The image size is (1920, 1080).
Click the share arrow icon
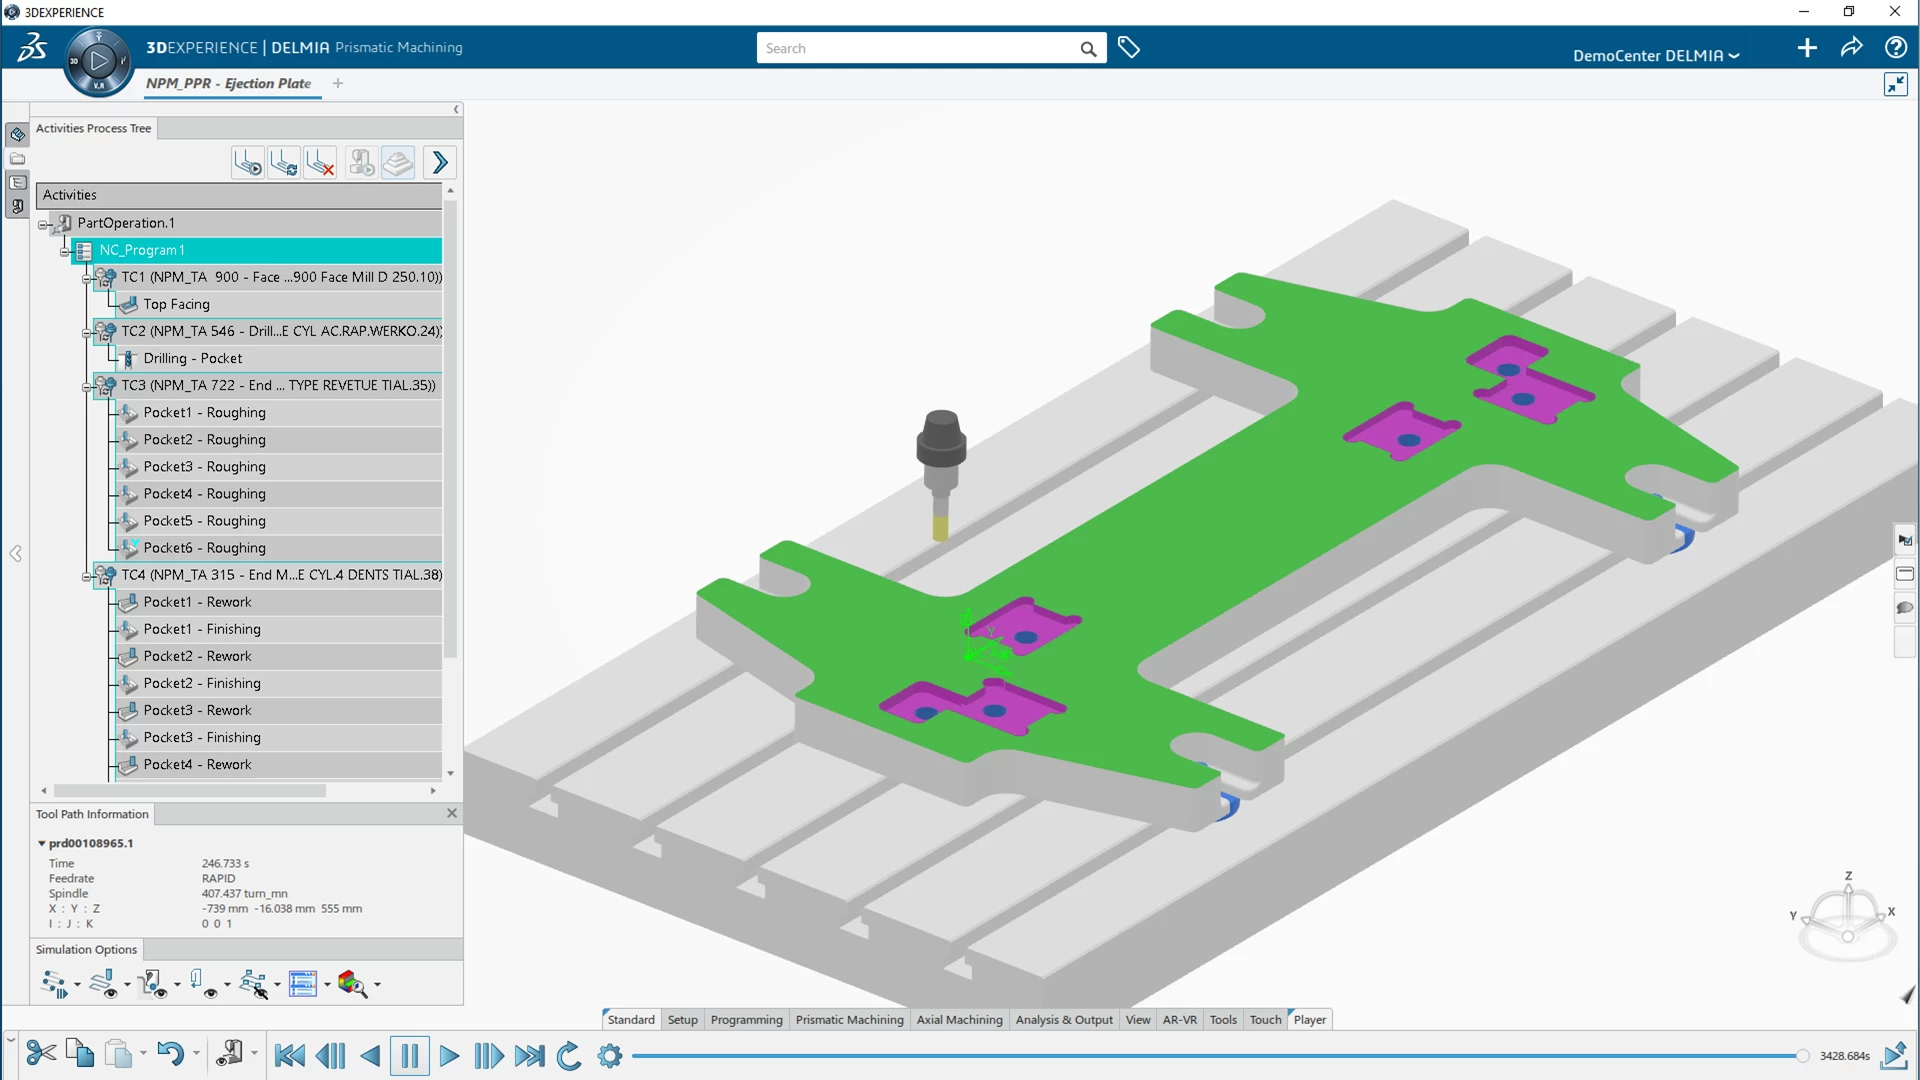point(1851,48)
